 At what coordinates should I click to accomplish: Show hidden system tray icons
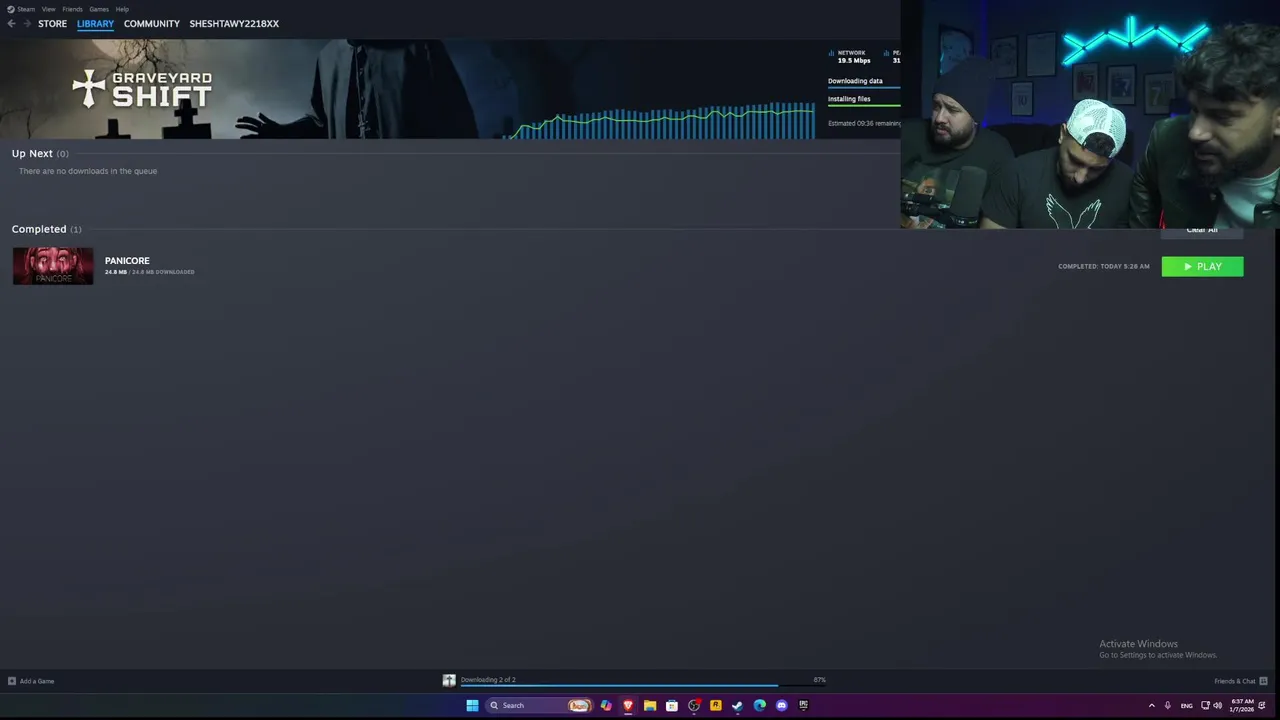coord(1151,705)
